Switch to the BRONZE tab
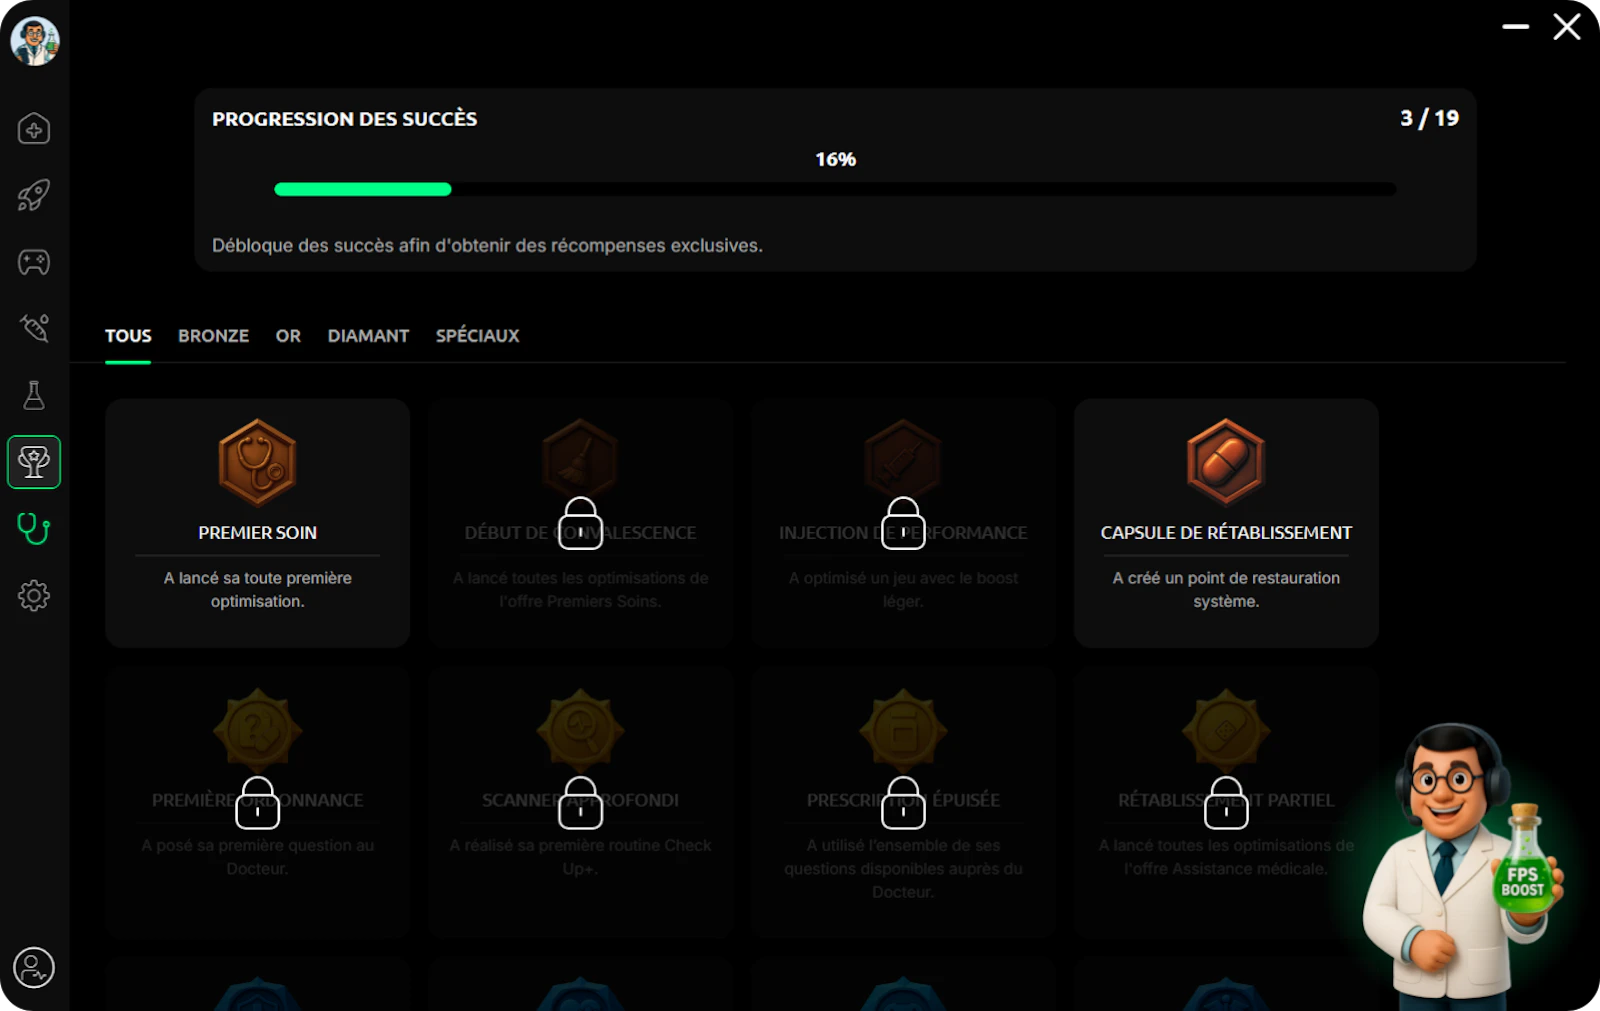This screenshot has height=1011, width=1600. [x=213, y=336]
